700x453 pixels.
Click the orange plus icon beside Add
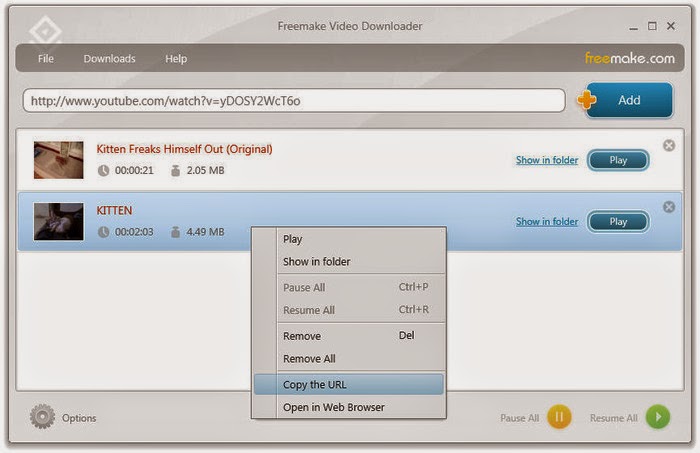click(x=587, y=100)
